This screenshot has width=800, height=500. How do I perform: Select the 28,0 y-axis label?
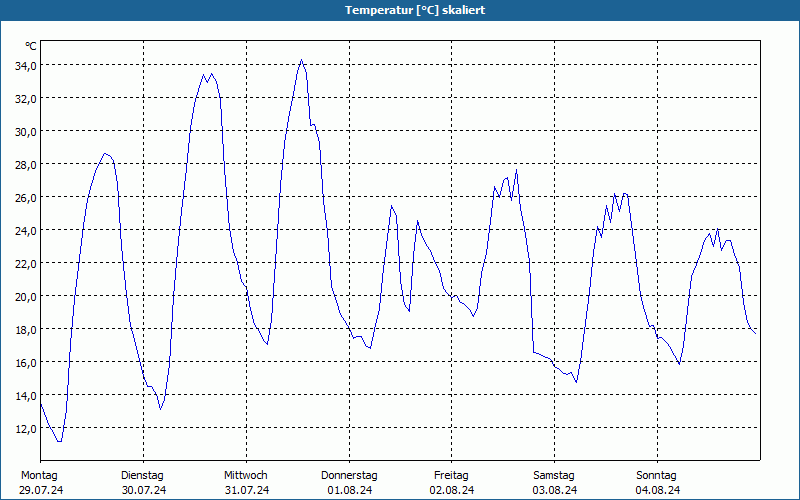(25, 164)
